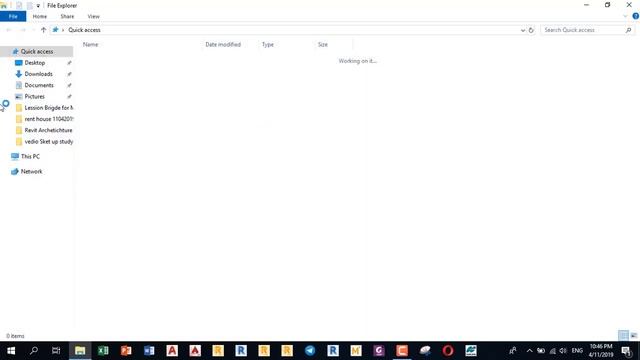Select This PC in navigation pane

click(30, 156)
